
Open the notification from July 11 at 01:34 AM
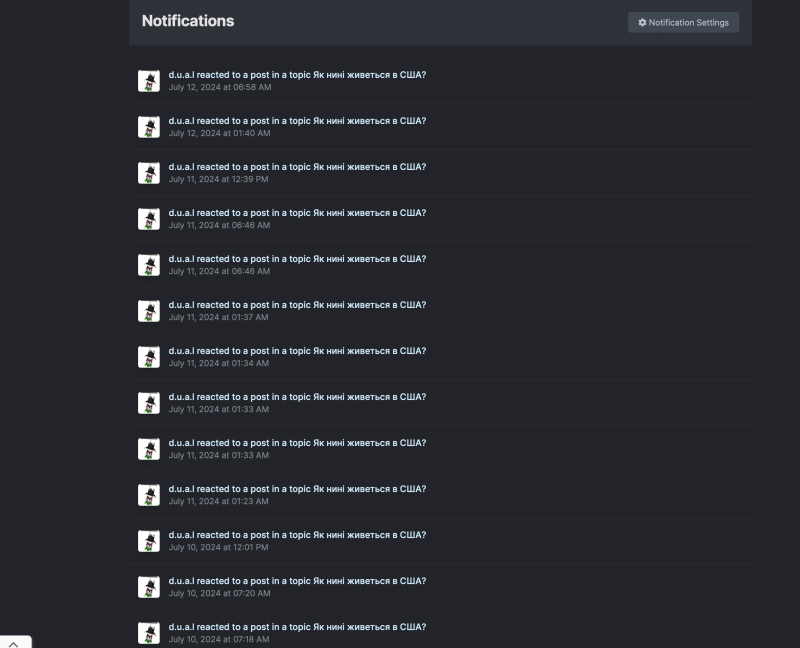coord(297,350)
